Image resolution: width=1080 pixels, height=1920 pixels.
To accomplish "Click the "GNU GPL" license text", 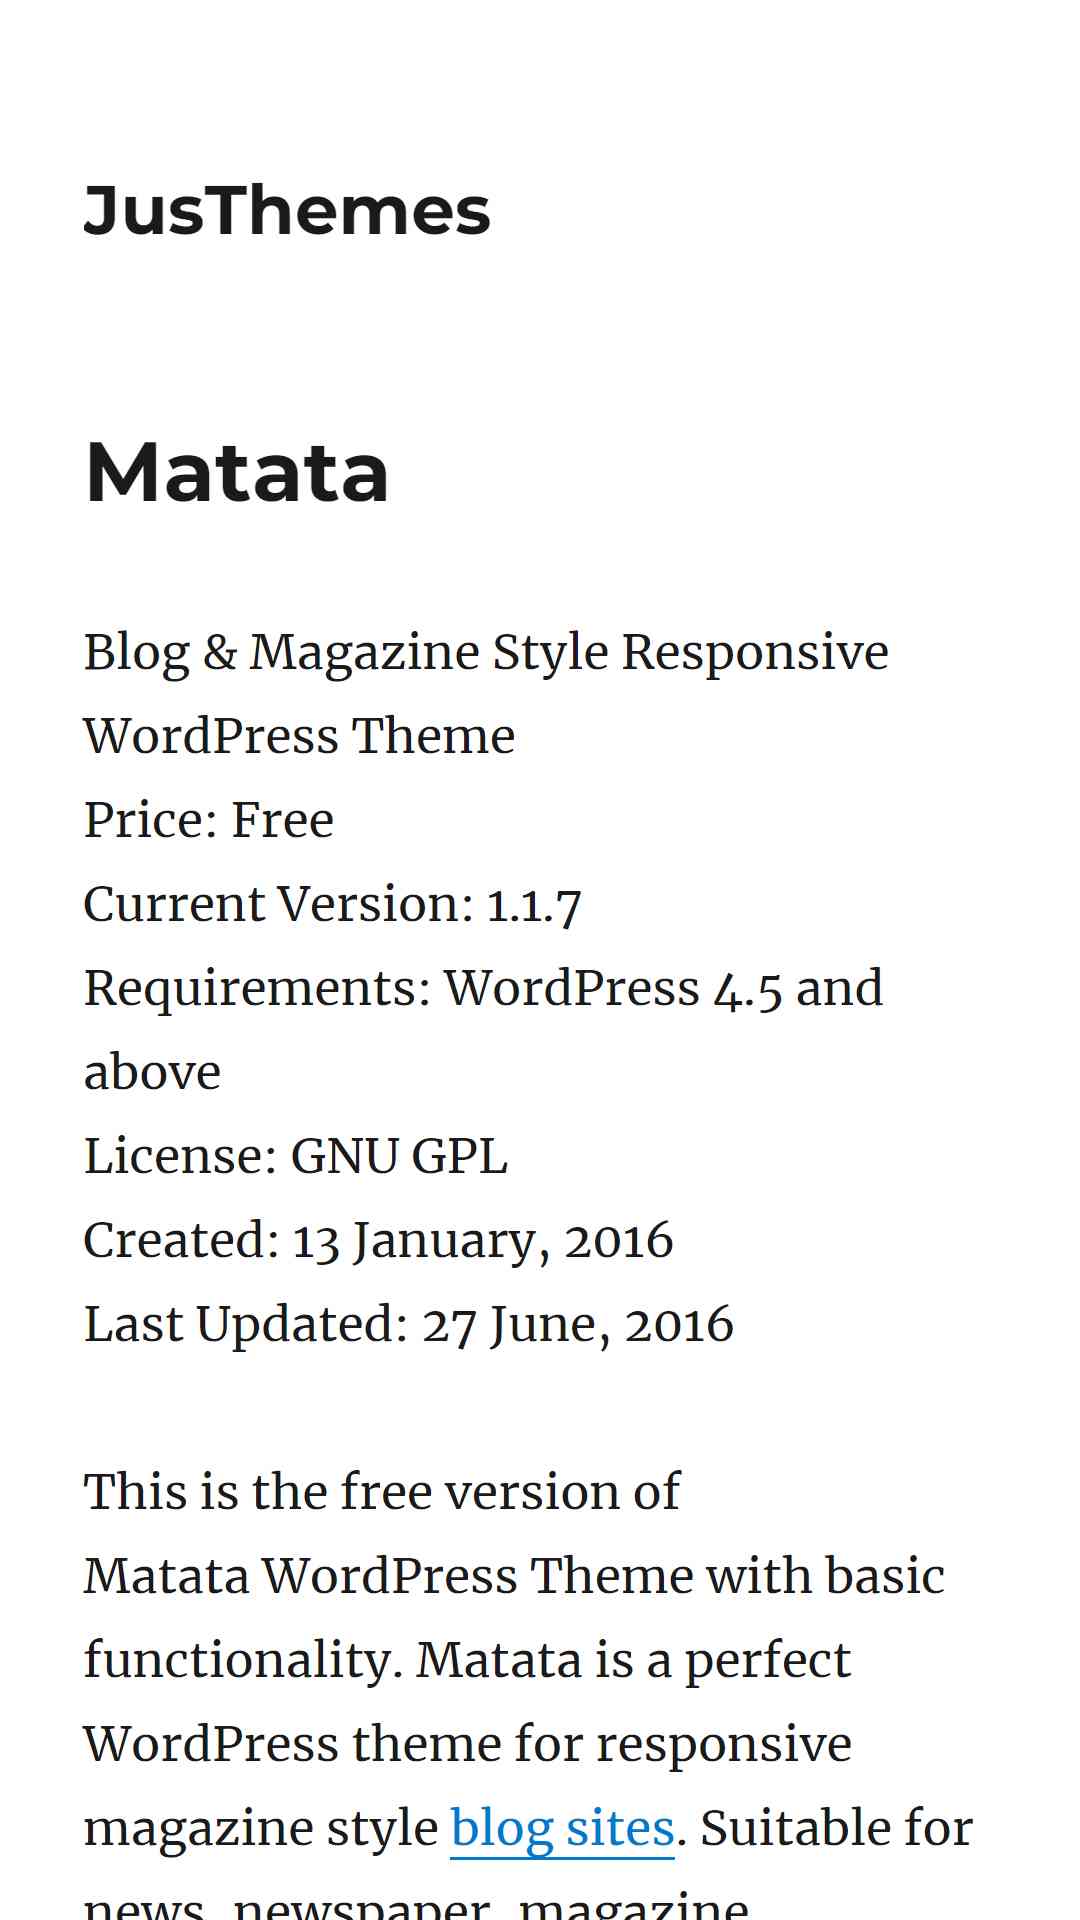I will coord(399,1156).
